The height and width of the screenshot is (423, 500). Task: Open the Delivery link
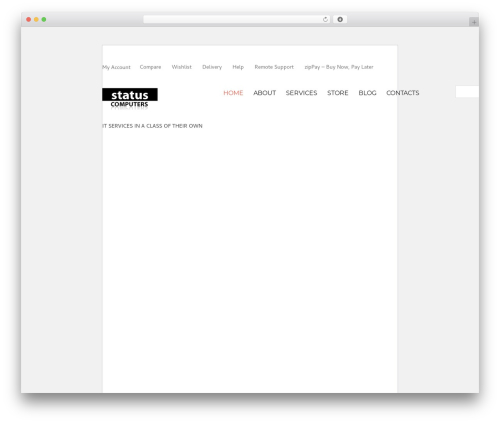pos(212,67)
